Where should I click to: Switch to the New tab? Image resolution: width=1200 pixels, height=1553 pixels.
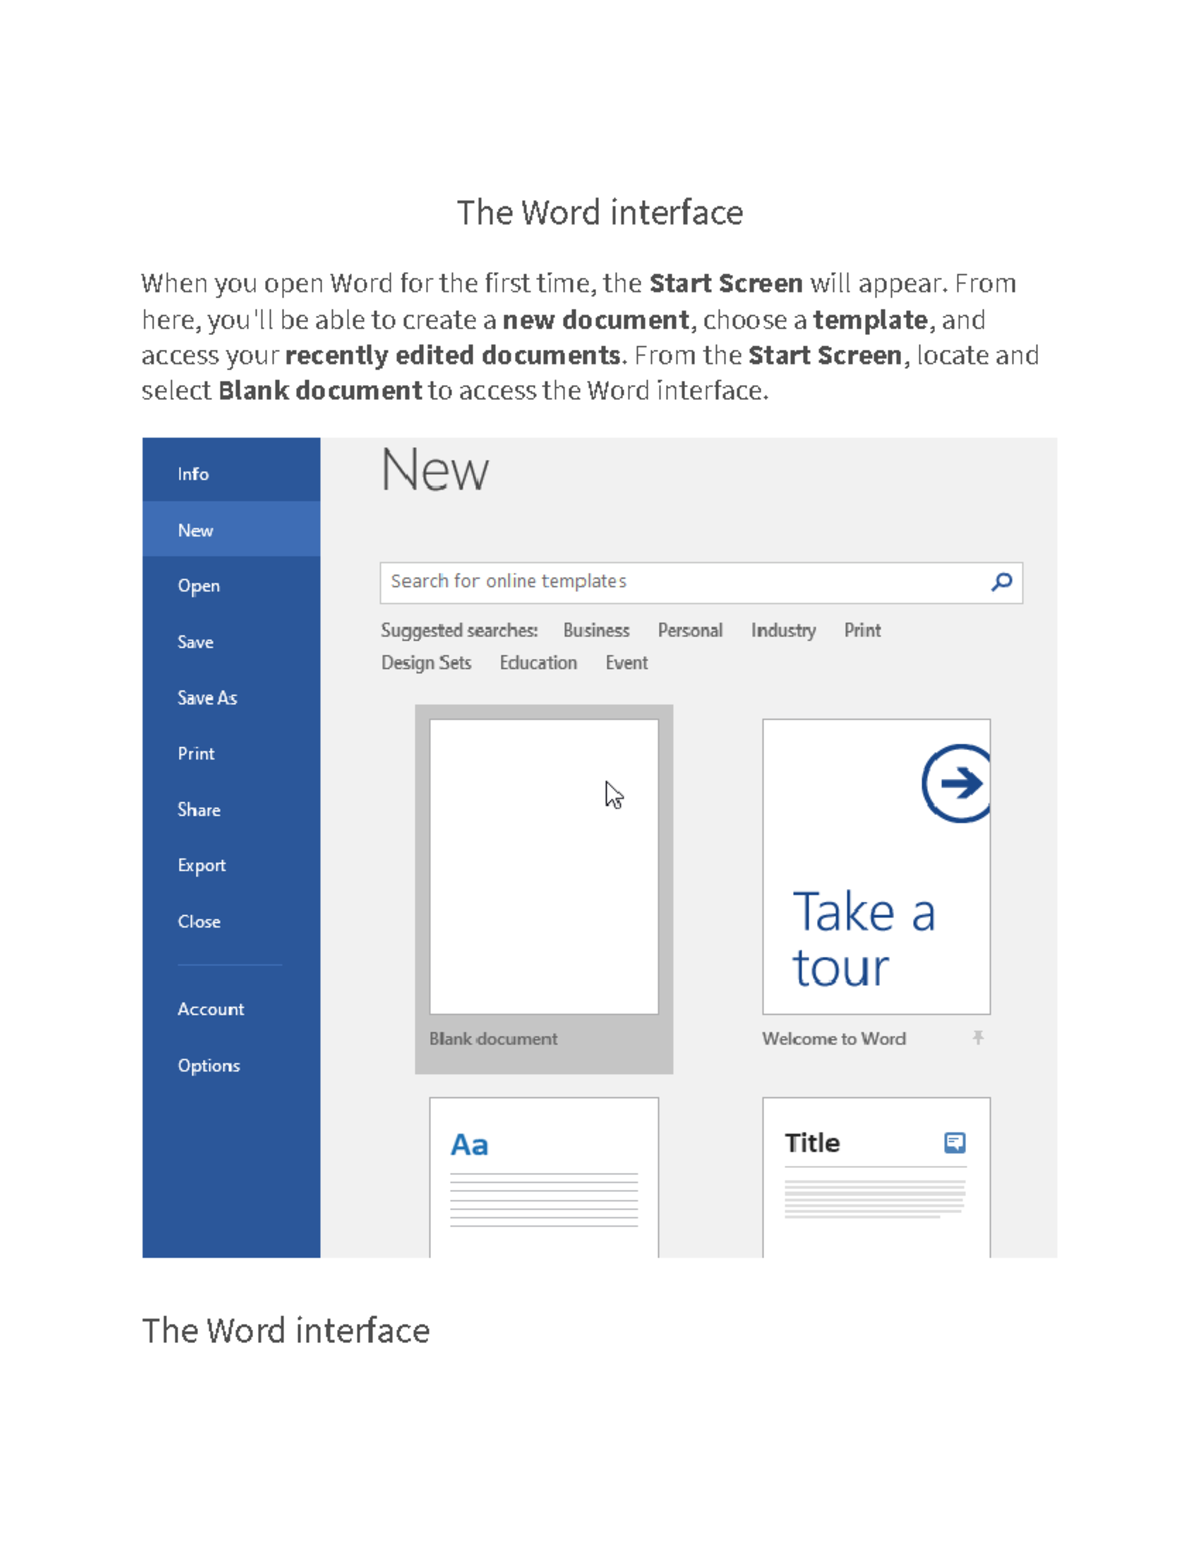[195, 530]
